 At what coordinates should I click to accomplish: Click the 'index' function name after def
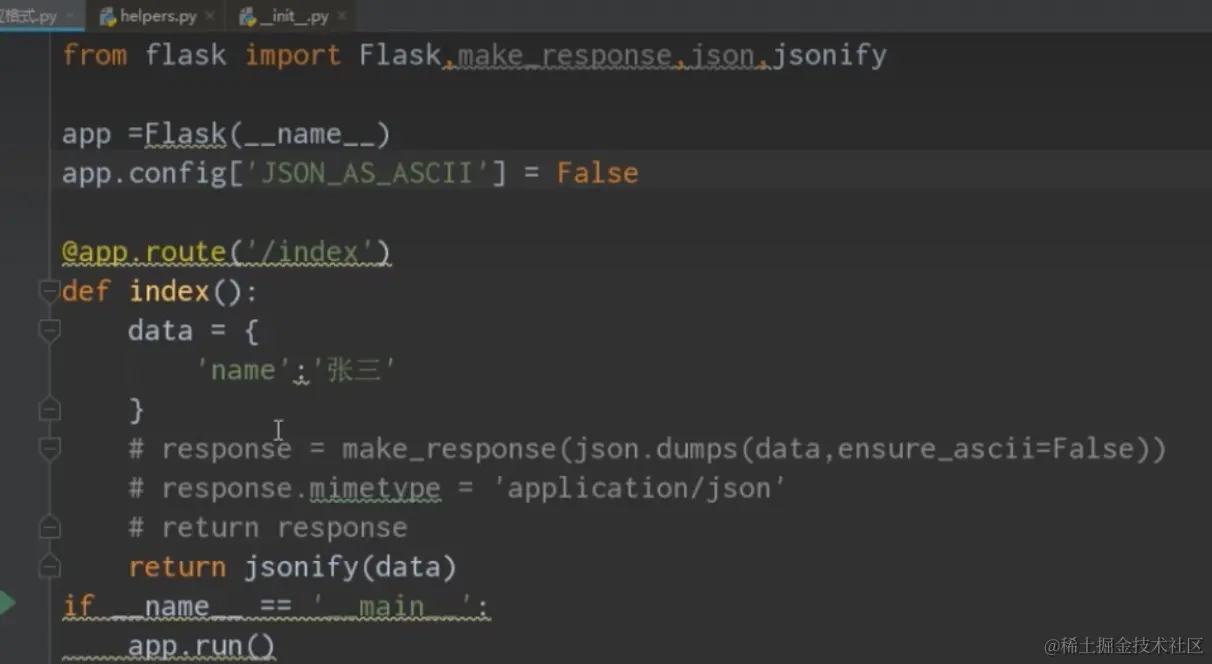(169, 291)
